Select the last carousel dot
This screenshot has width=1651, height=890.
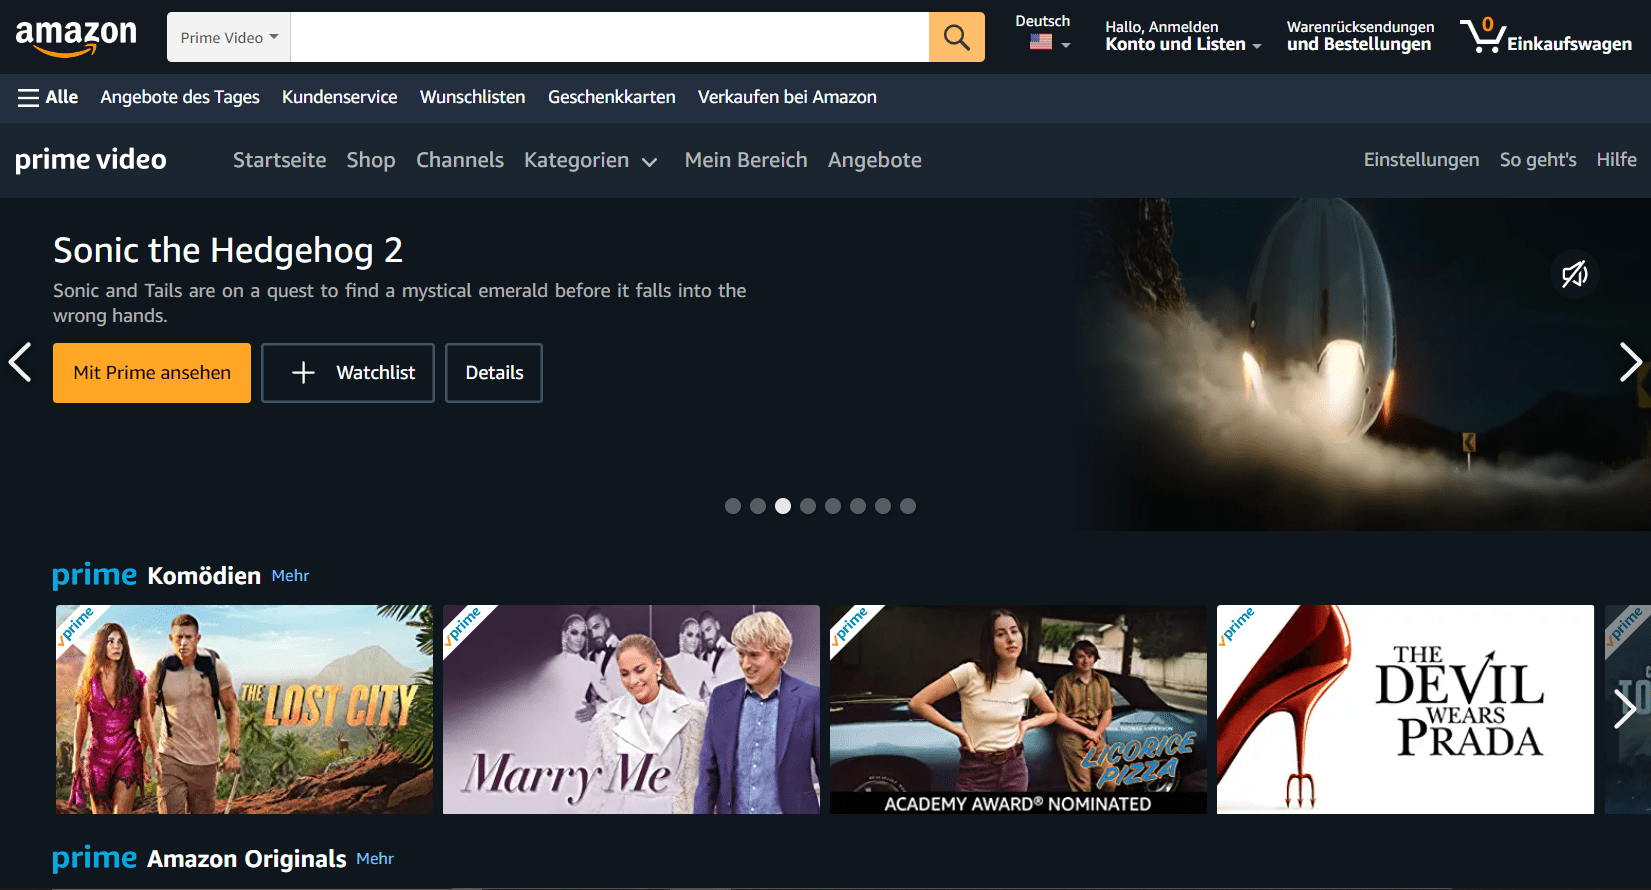[908, 506]
